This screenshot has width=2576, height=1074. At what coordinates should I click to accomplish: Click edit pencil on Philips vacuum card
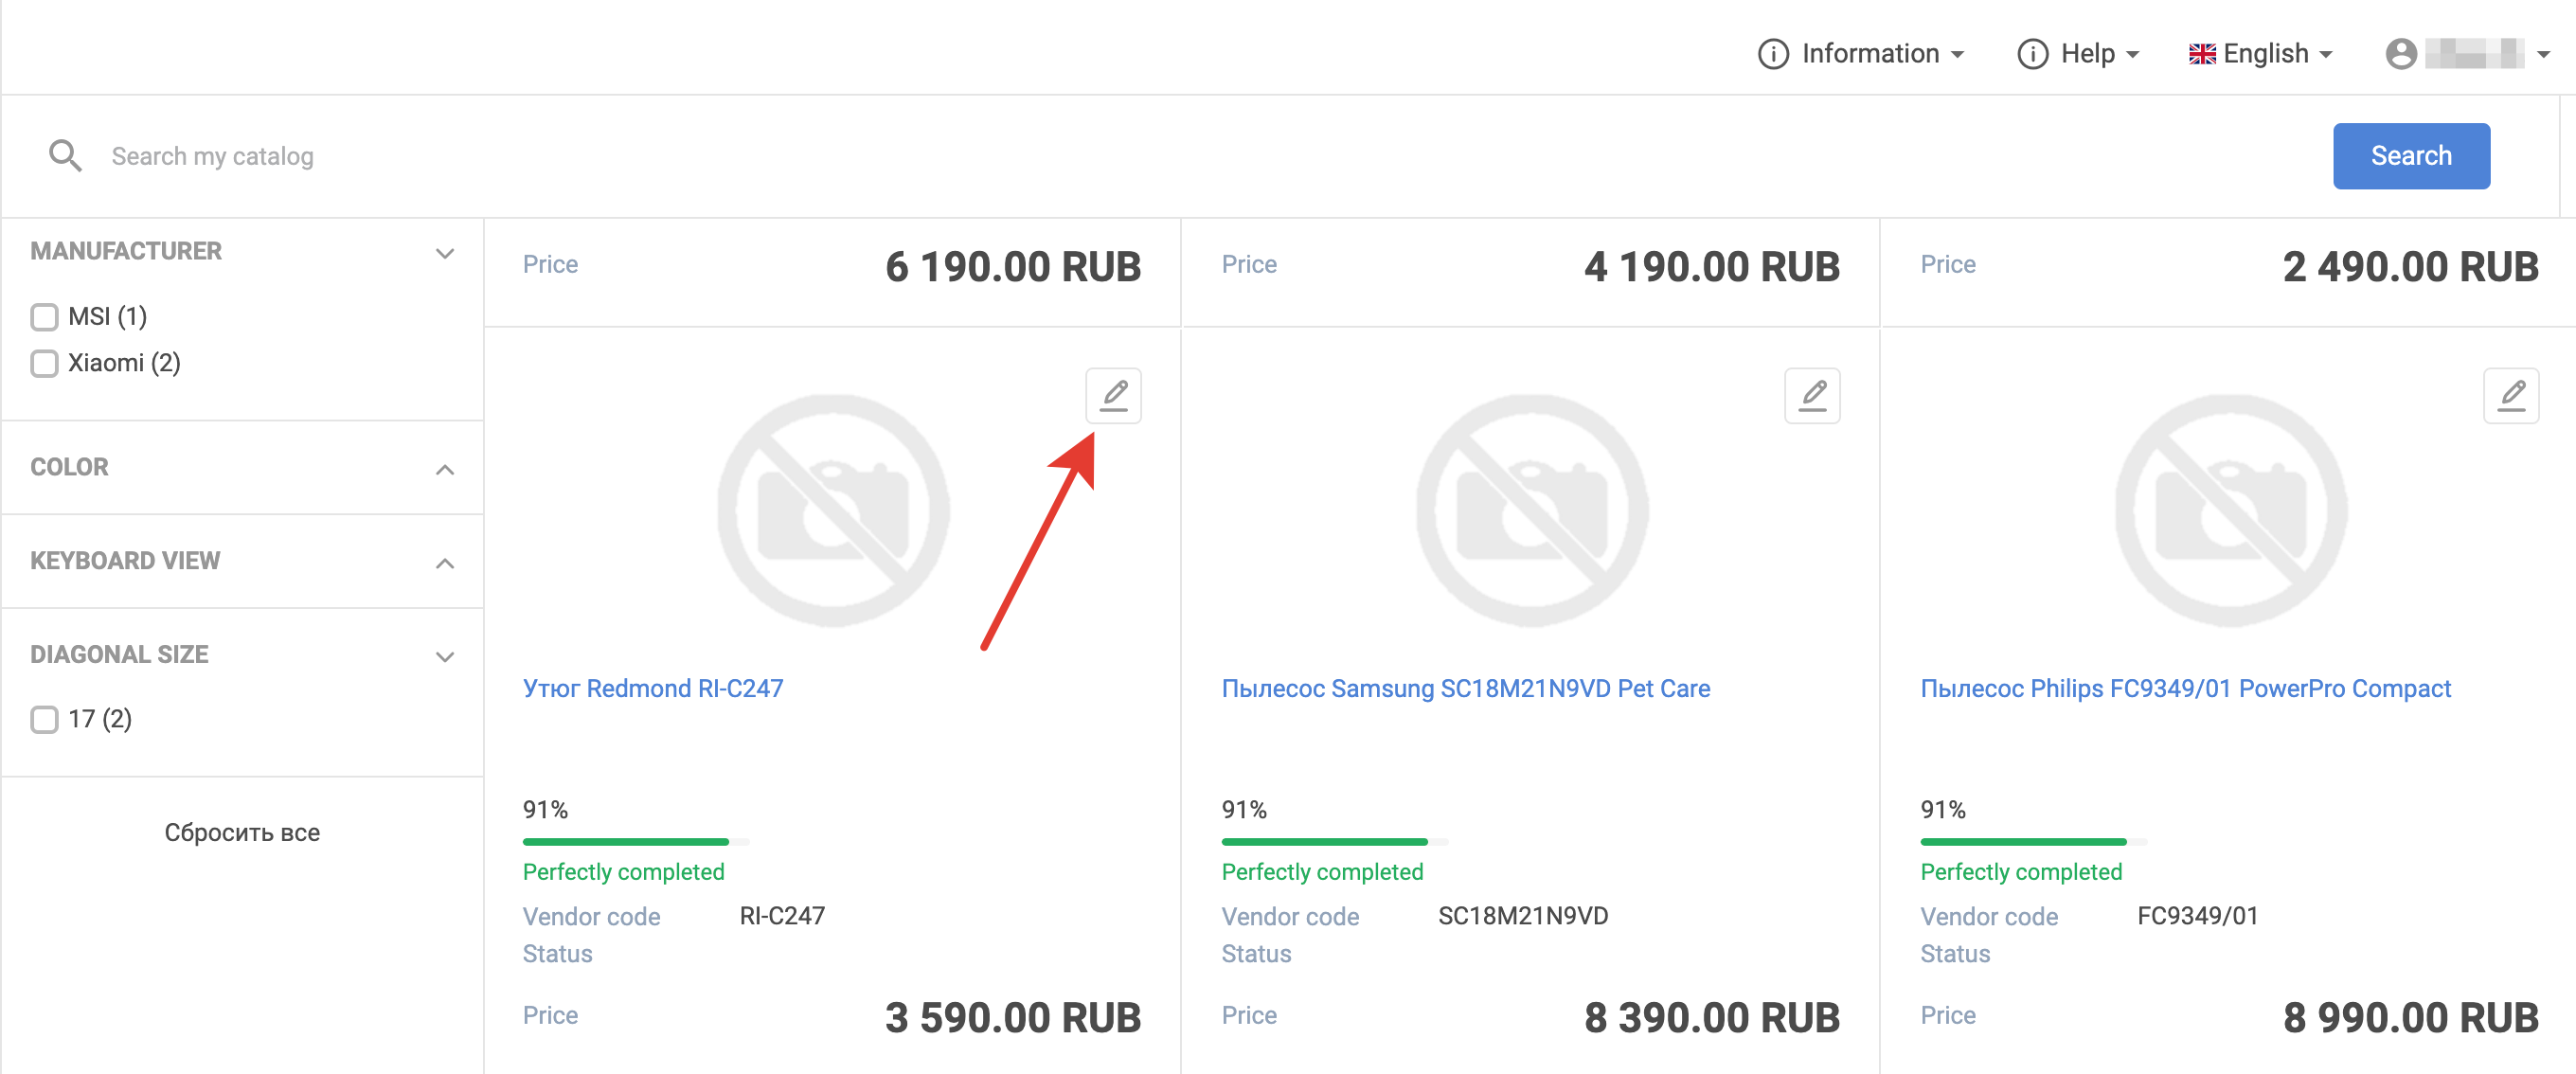tap(2510, 396)
